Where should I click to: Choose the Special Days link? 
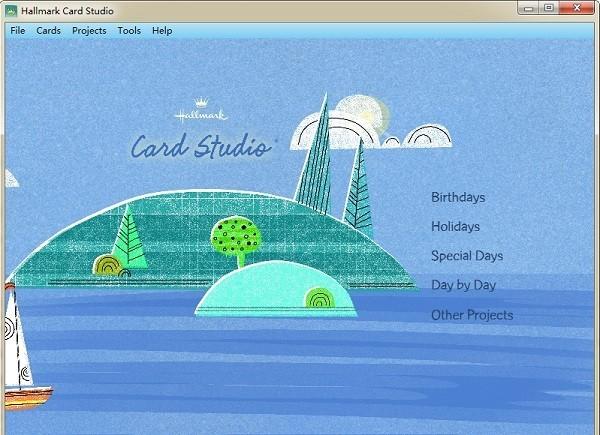pyautogui.click(x=467, y=256)
